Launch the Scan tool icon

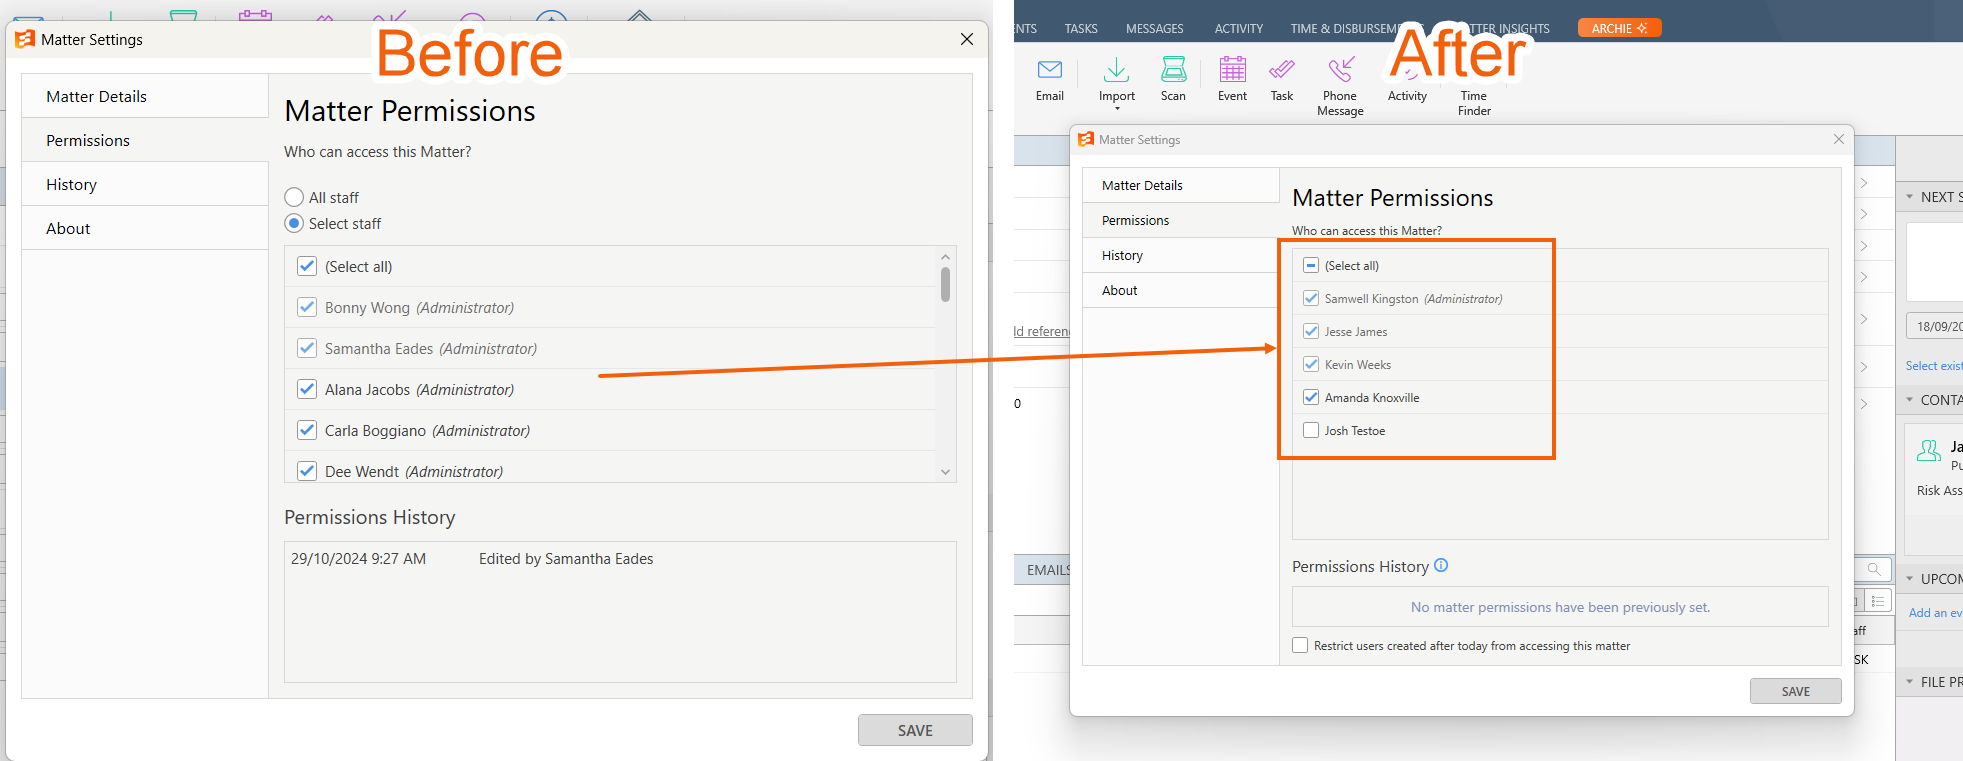1173,70
